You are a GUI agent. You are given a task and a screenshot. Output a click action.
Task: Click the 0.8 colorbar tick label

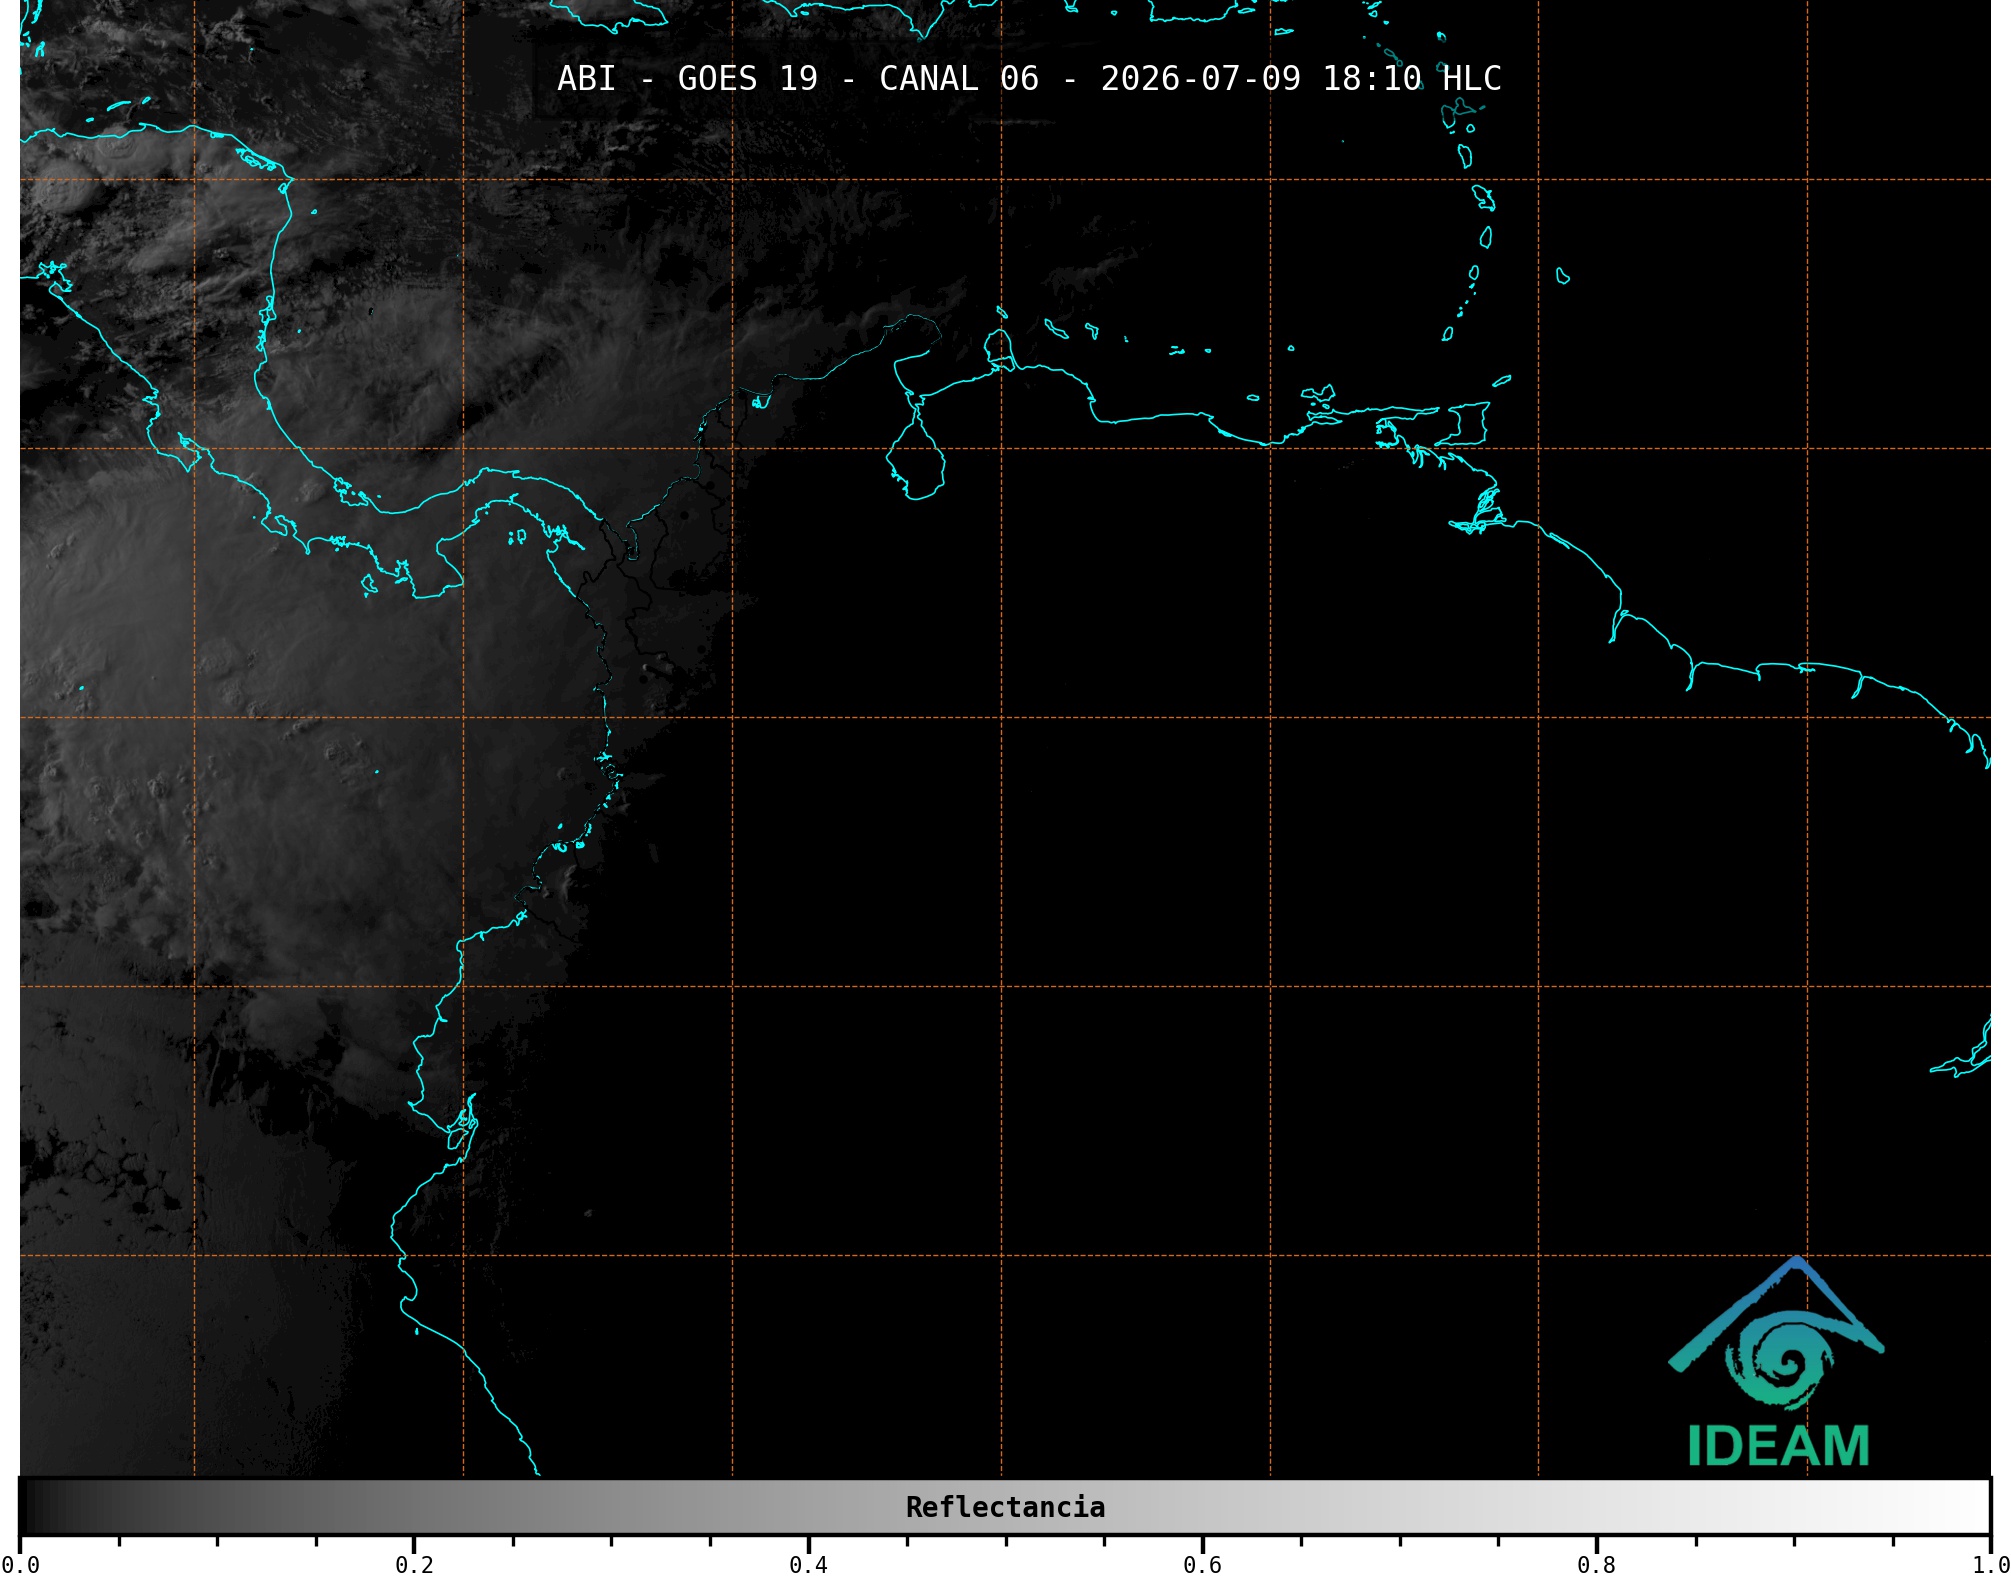pyautogui.click(x=1596, y=1565)
